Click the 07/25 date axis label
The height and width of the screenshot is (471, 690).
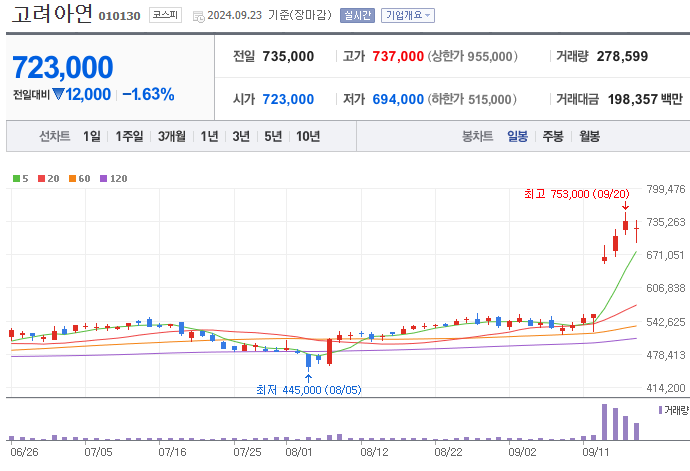247,453
